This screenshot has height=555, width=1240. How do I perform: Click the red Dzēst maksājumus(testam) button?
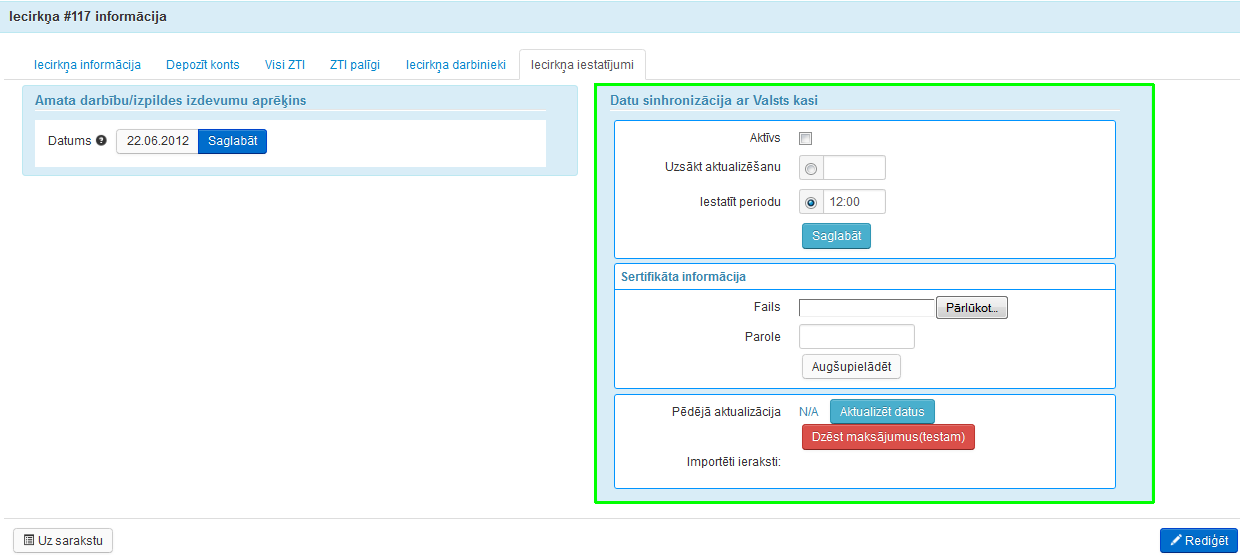point(888,437)
